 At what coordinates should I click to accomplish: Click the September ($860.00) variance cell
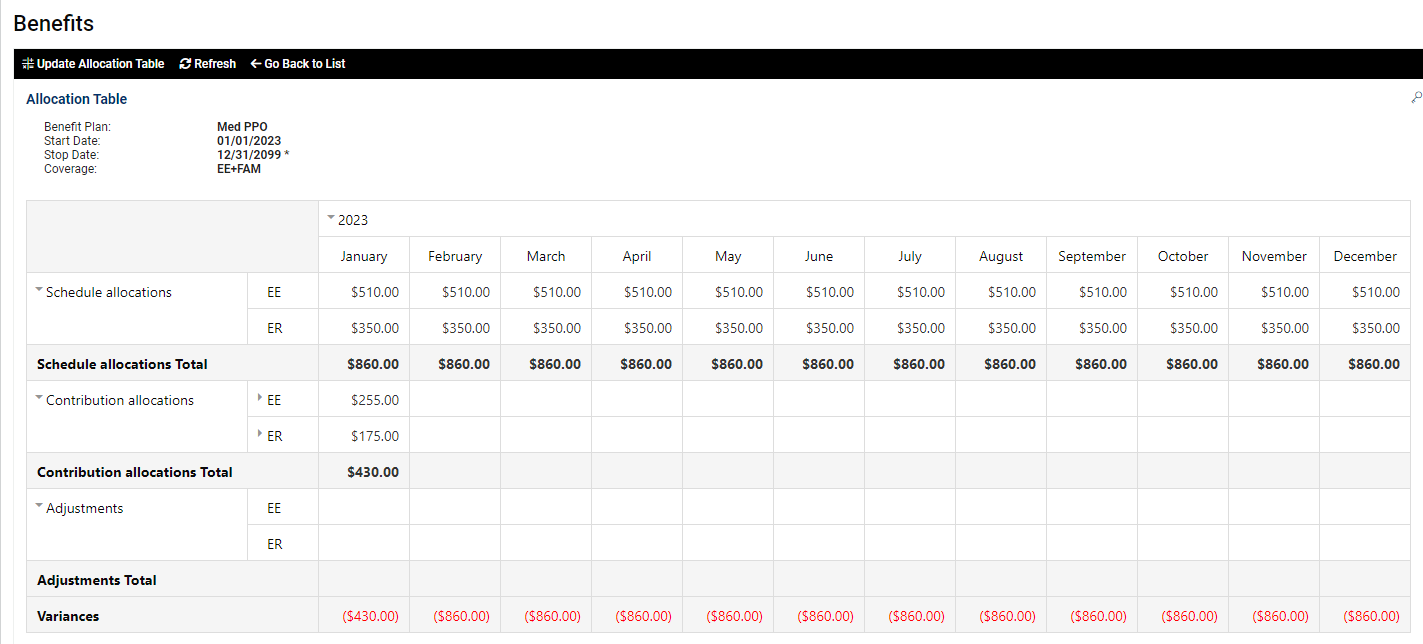point(1092,616)
